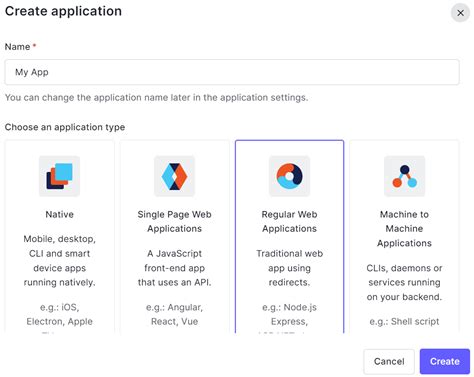Click the 'Create application' heading
The height and width of the screenshot is (377, 474).
(x=63, y=11)
